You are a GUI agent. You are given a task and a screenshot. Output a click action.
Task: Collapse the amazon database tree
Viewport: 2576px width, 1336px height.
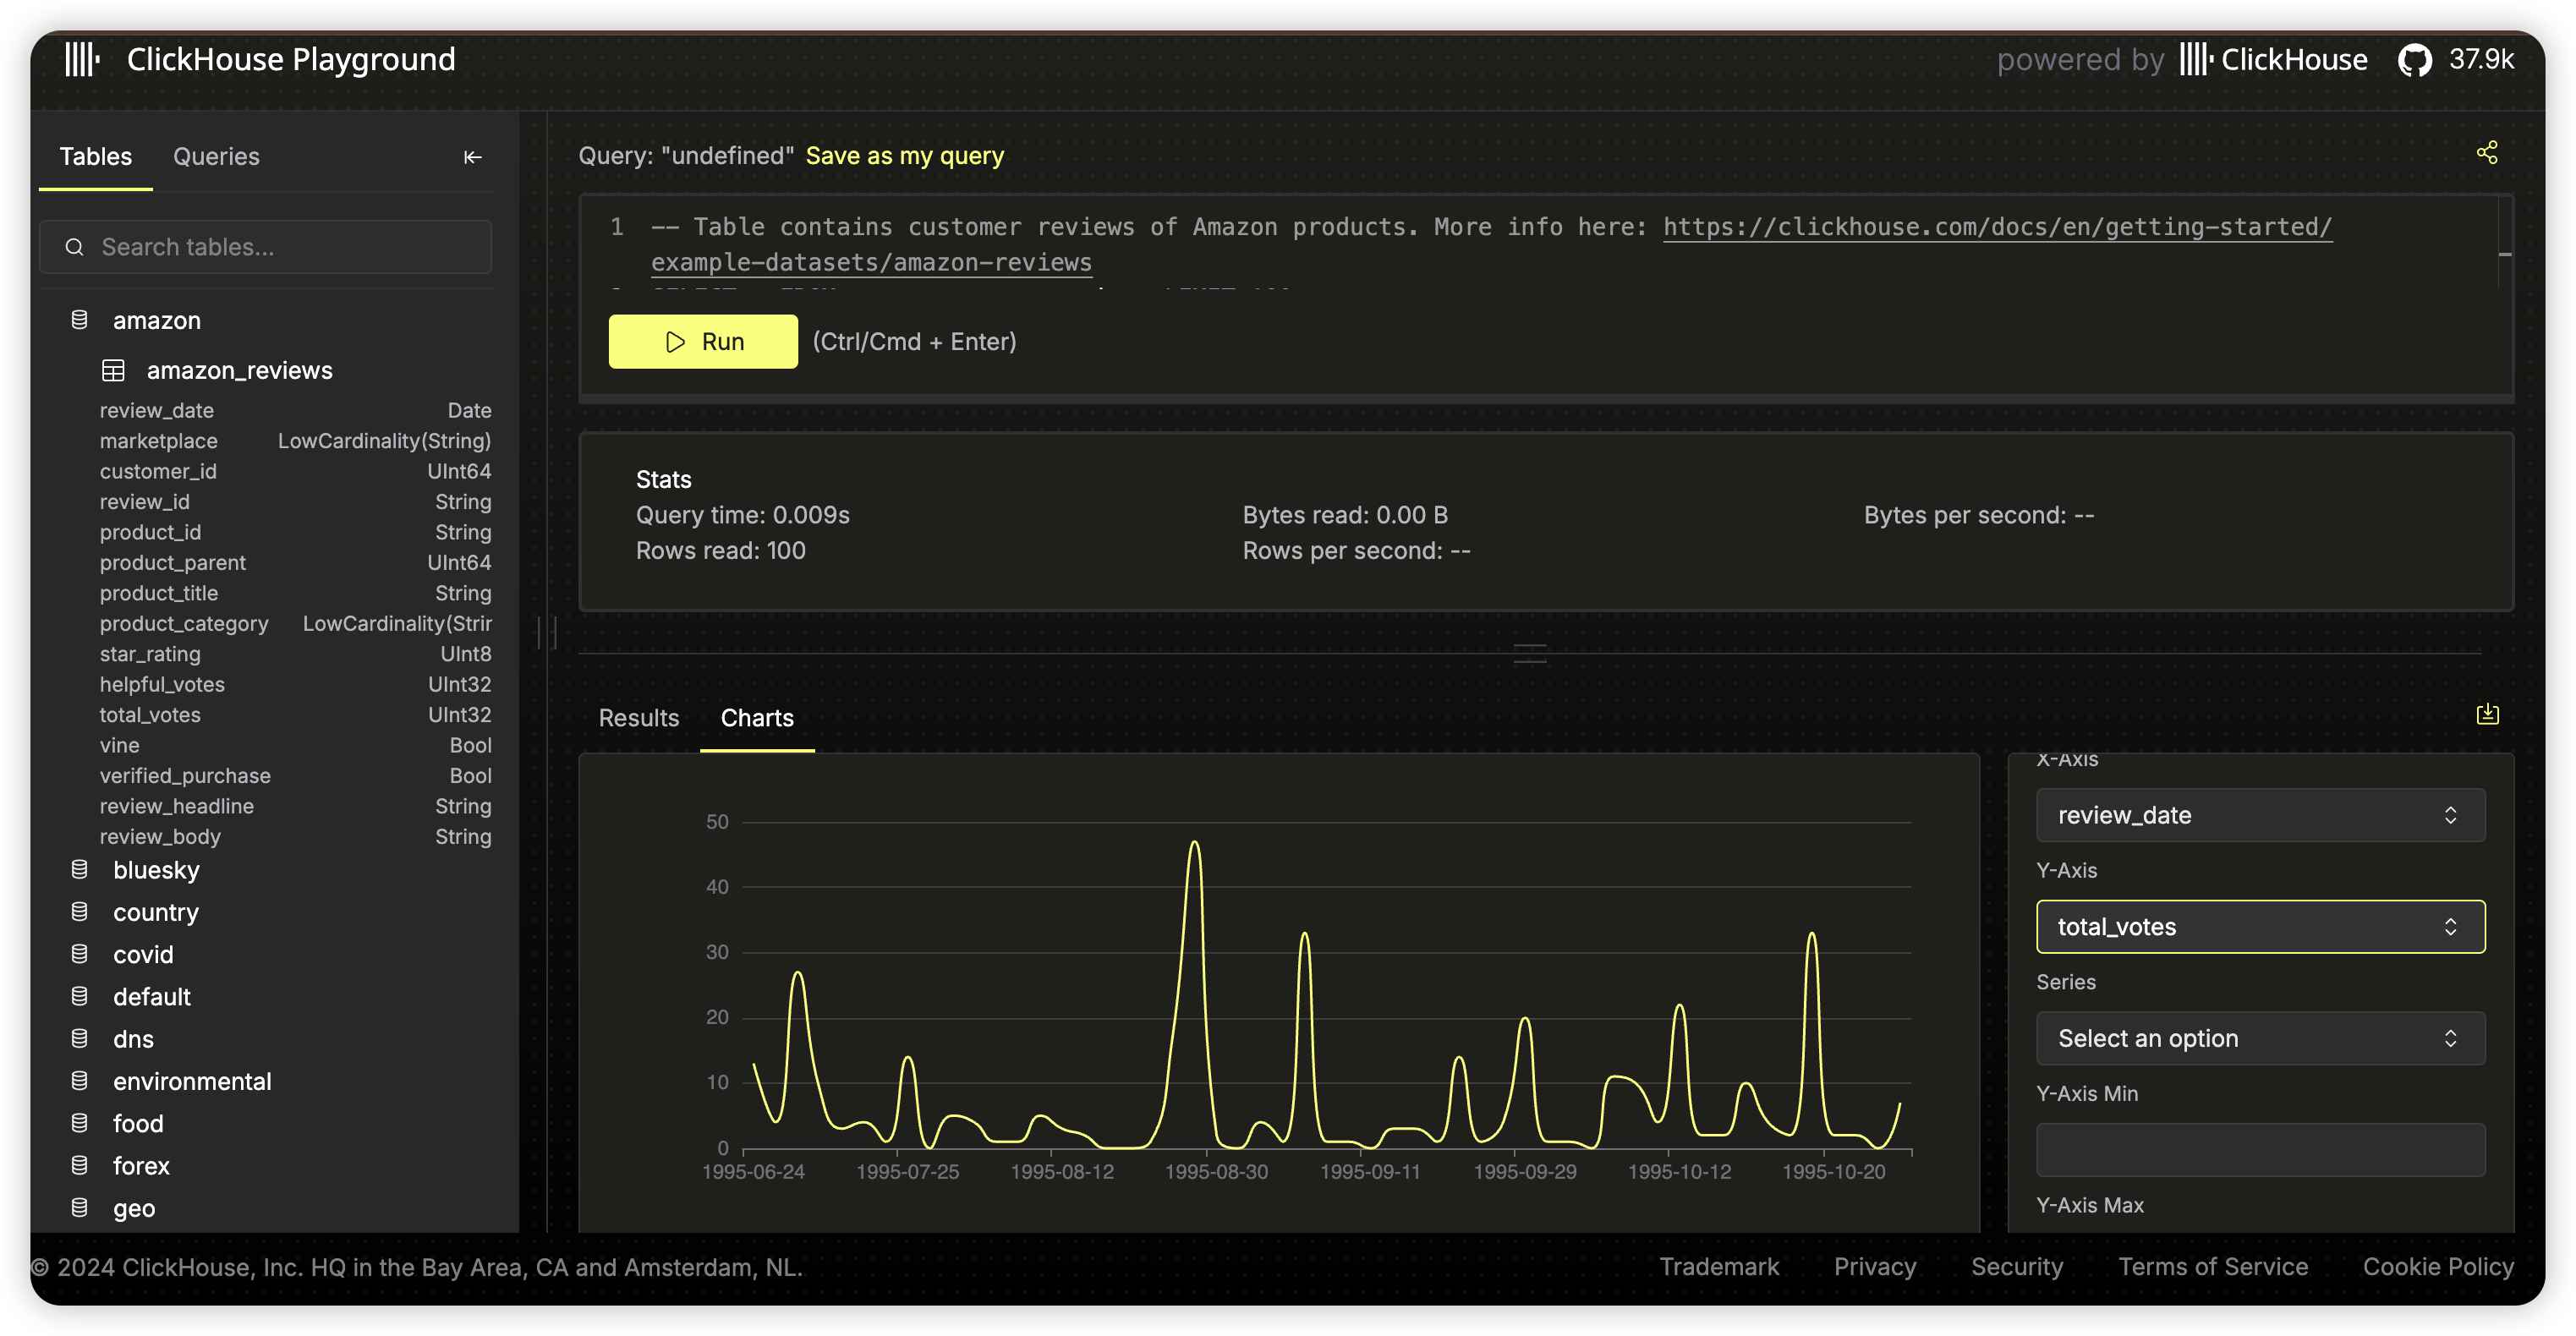click(x=157, y=320)
